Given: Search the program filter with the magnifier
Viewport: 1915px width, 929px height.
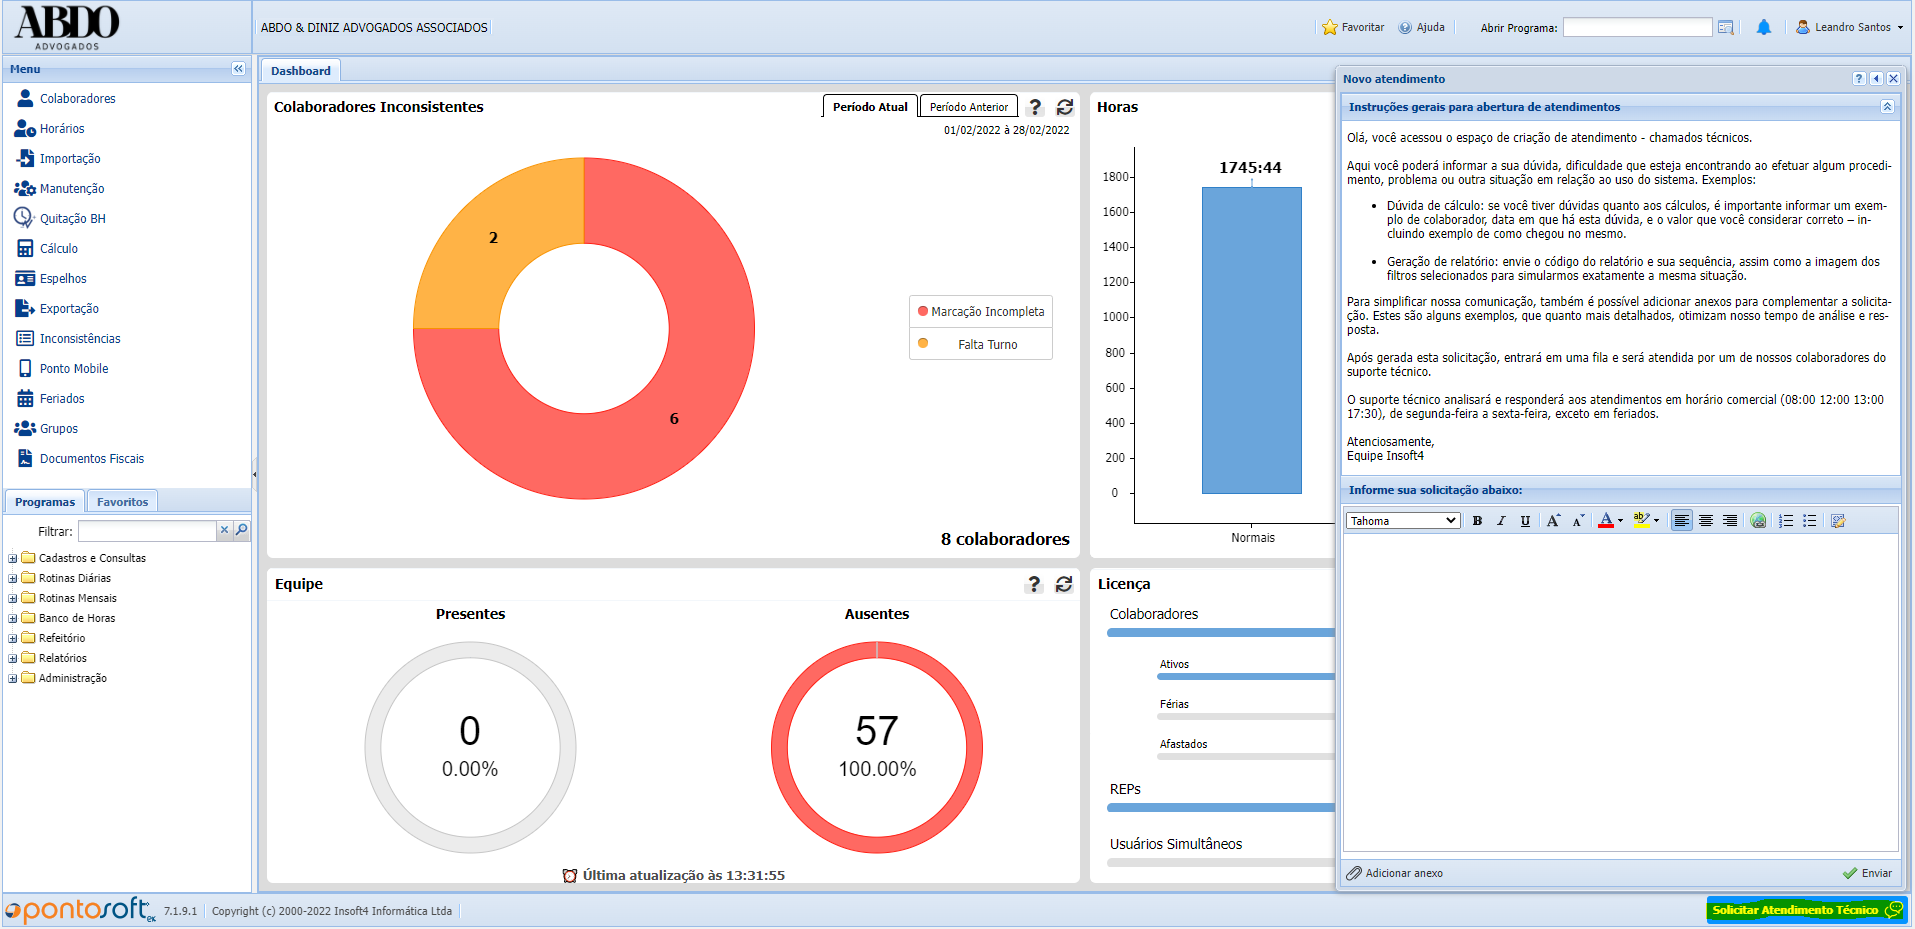Looking at the screenshot, I should coord(241,530).
